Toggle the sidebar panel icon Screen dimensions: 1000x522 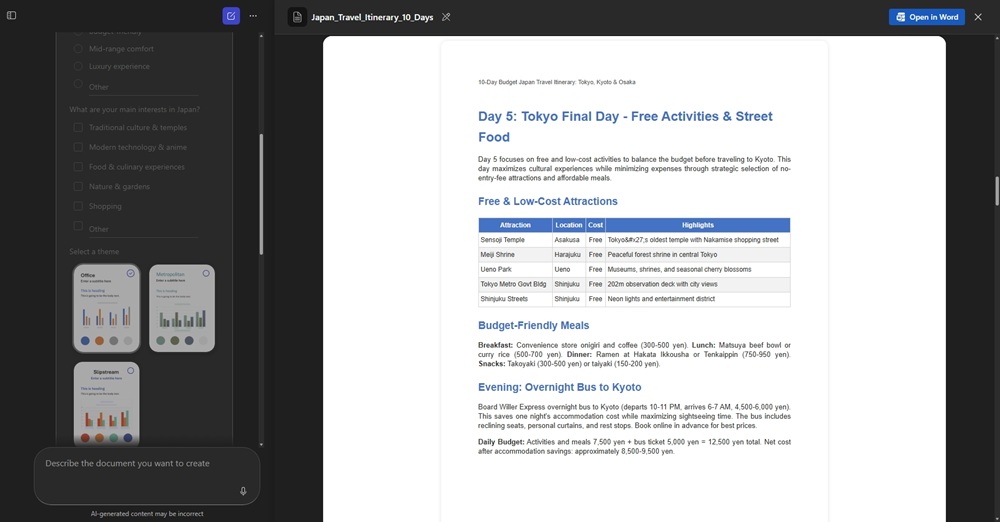pos(12,16)
